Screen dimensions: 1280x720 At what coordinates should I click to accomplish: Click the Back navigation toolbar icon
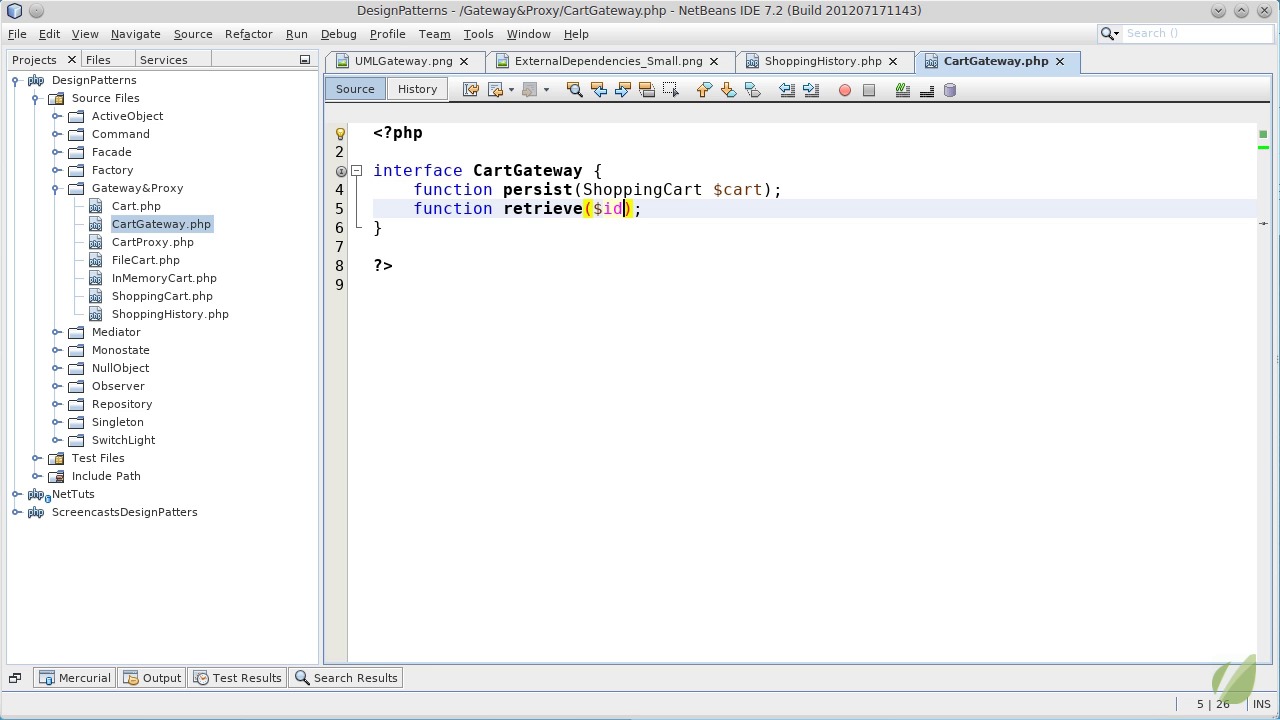click(495, 90)
